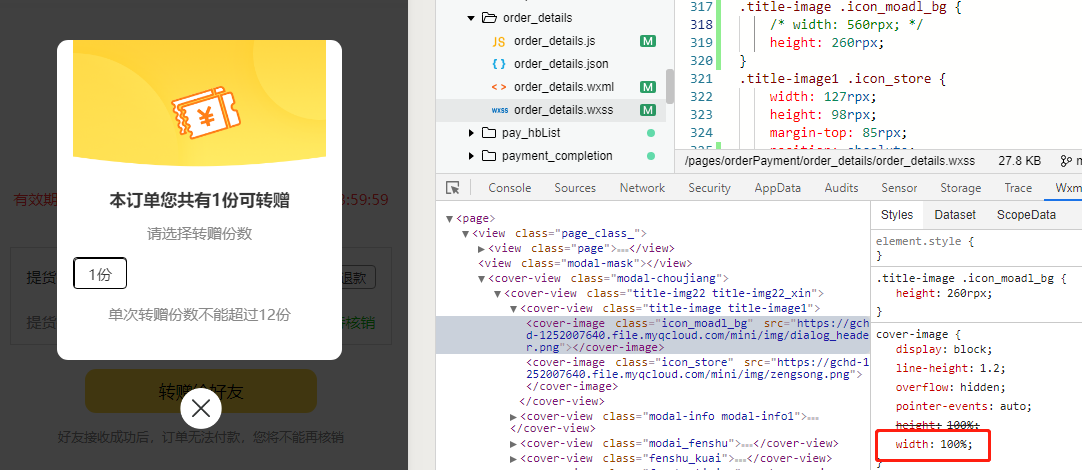Expand the pay_hbList folder
The height and width of the screenshot is (470, 1082).
coord(471,133)
